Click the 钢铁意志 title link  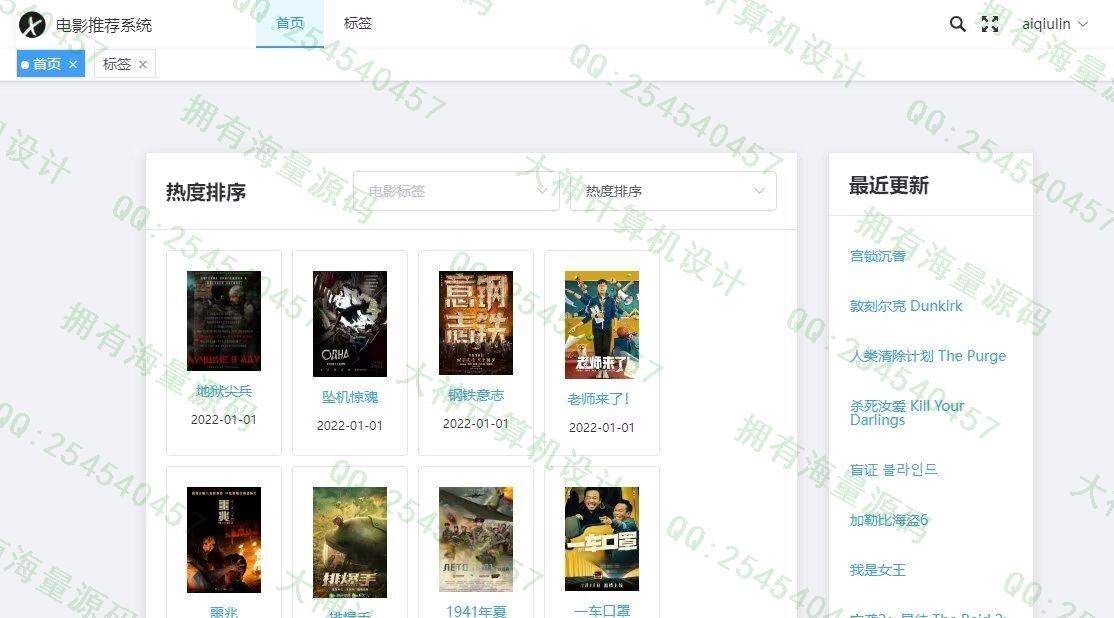[x=475, y=395]
